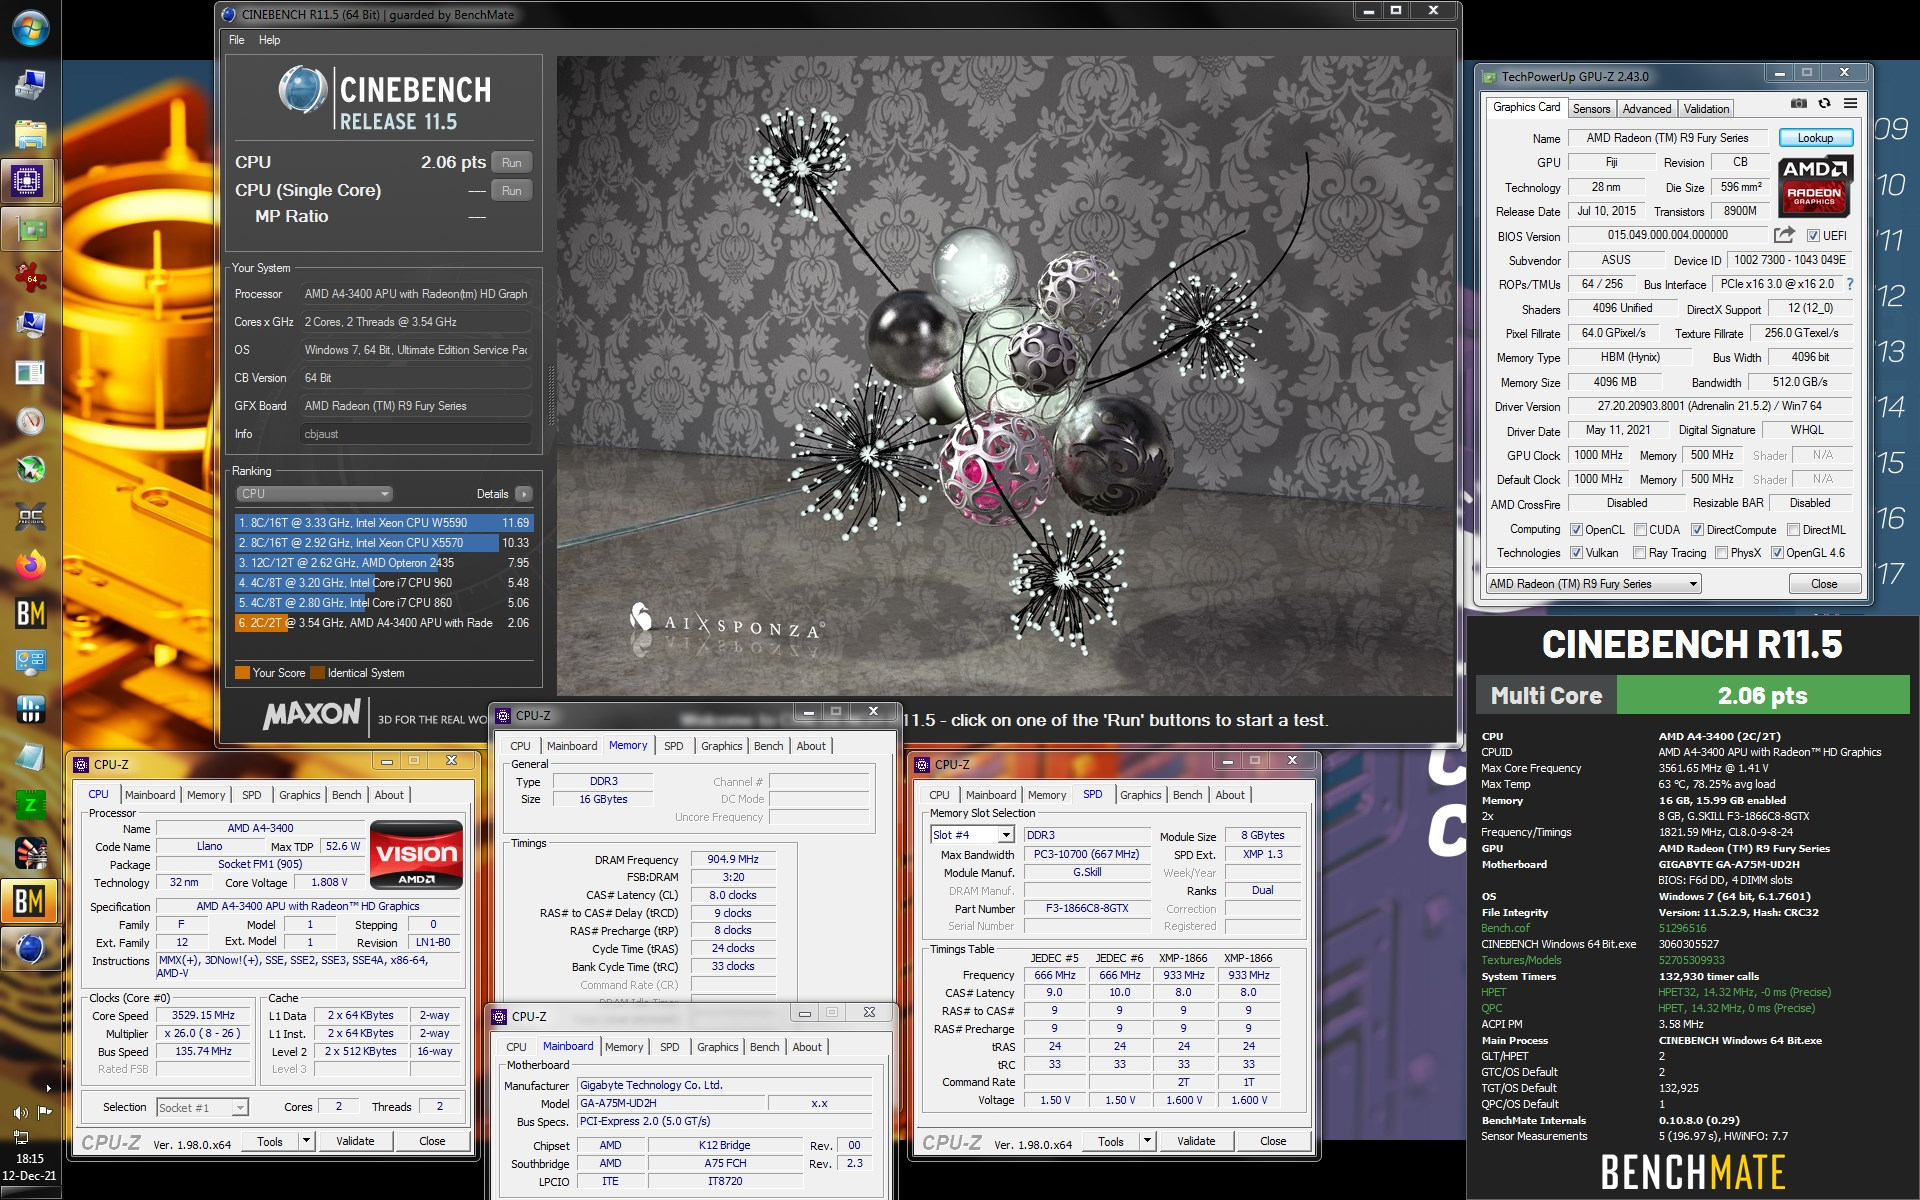Screen dimensions: 1920x1200
Task: Open Windows Explorer folder in taskbar
Action: 30,134
